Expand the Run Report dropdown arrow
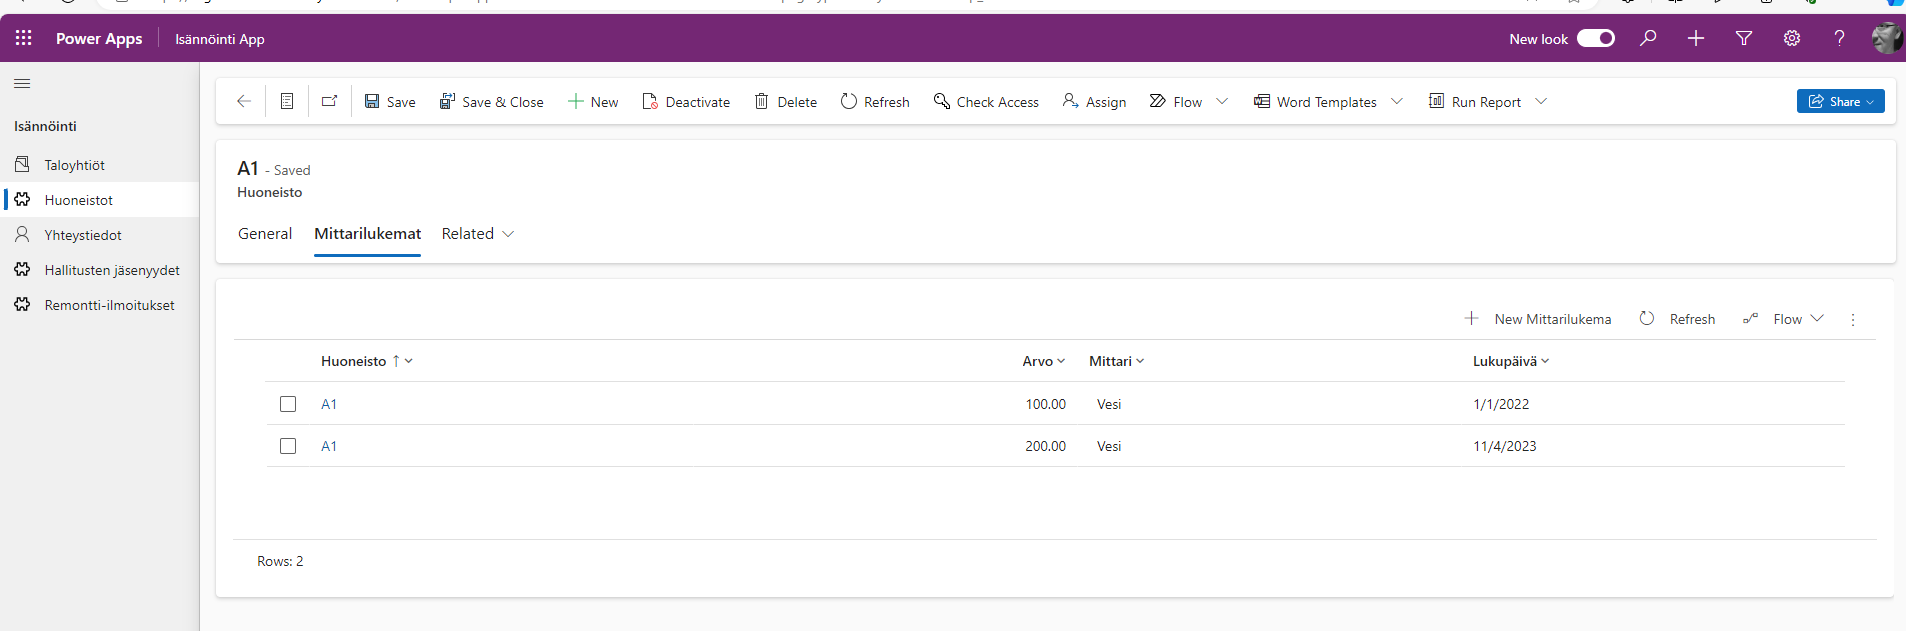Viewport: 1906px width, 631px height. (x=1541, y=101)
